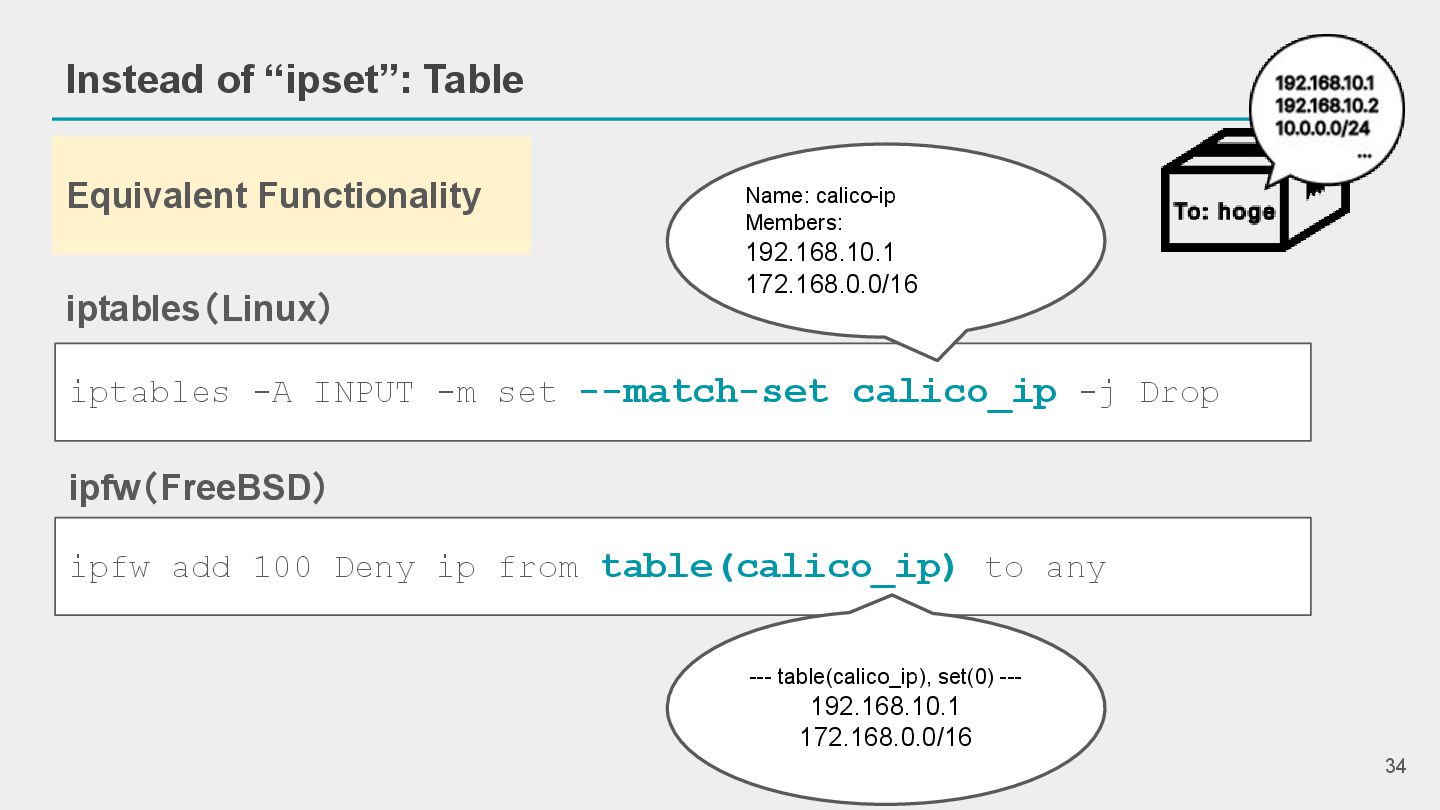Image resolution: width=1440 pixels, height=810 pixels.
Task: Click the "-j Drop" part of the iptables command
Action: [1149, 392]
